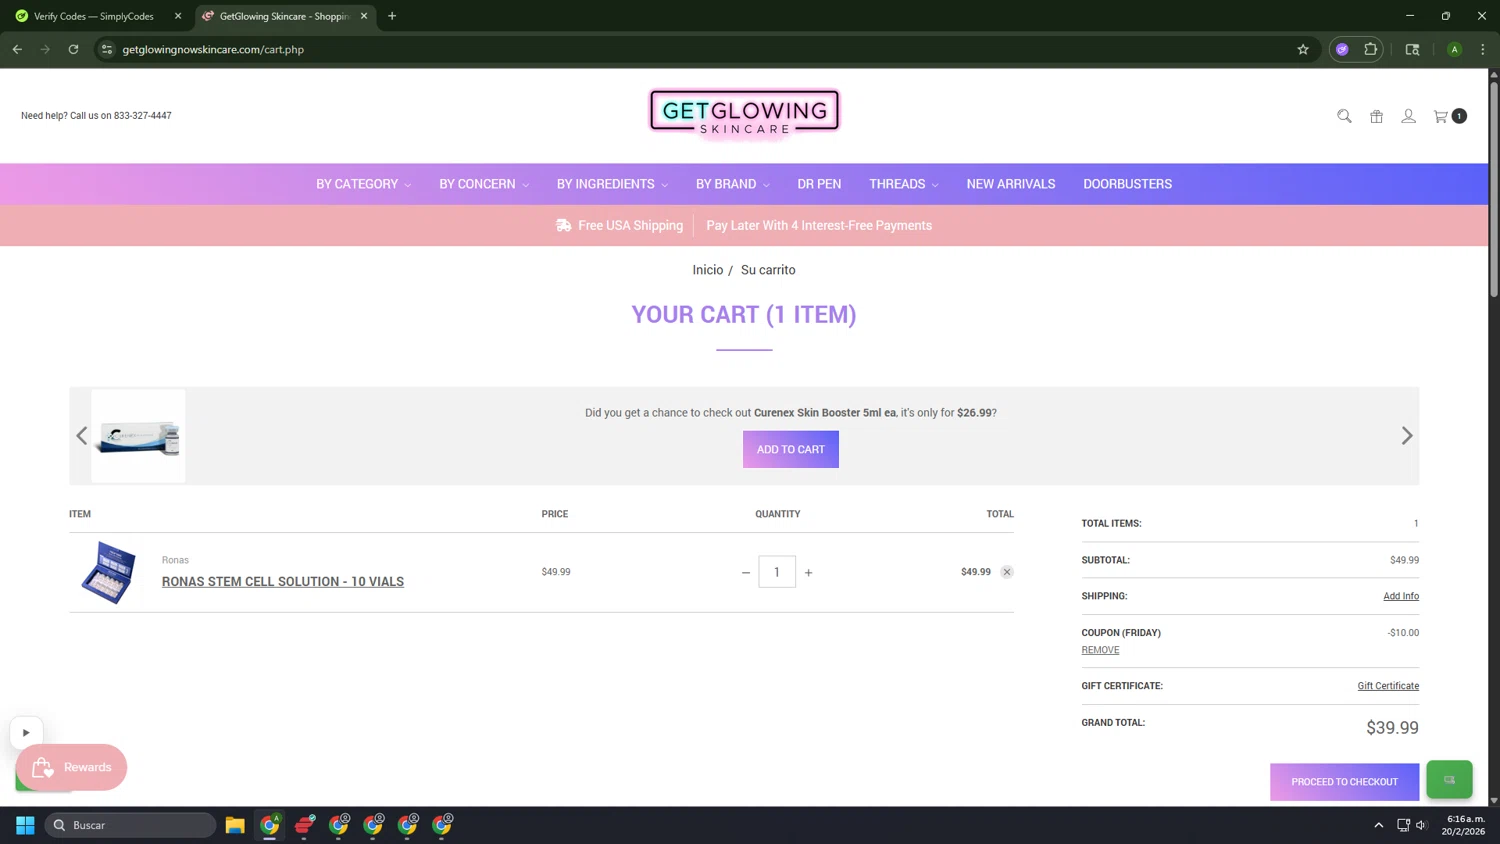Image resolution: width=1500 pixels, height=844 pixels.
Task: Click the quantity input field
Action: point(777,572)
